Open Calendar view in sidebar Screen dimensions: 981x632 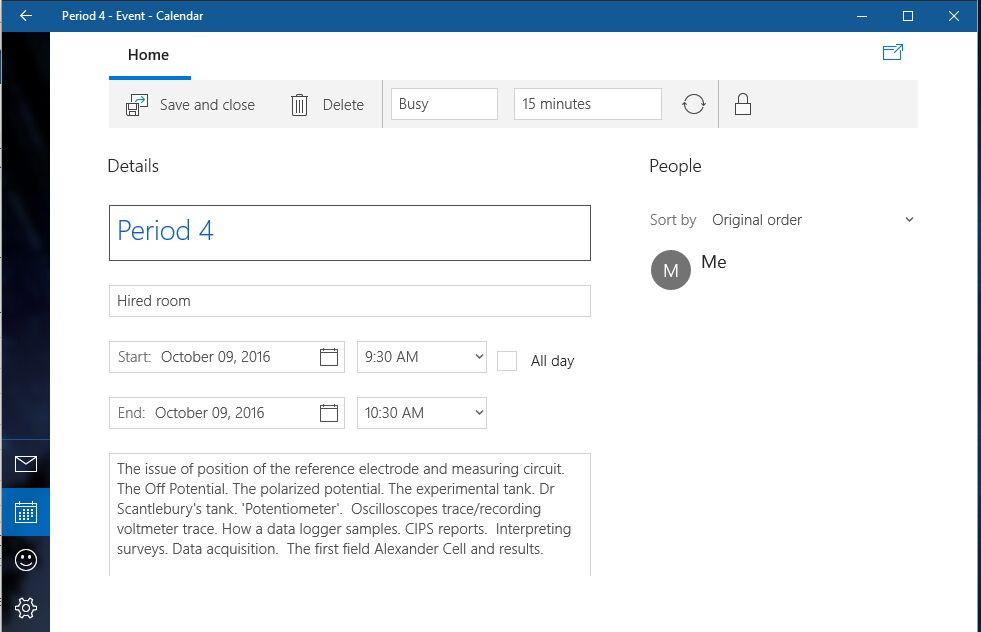tap(26, 512)
